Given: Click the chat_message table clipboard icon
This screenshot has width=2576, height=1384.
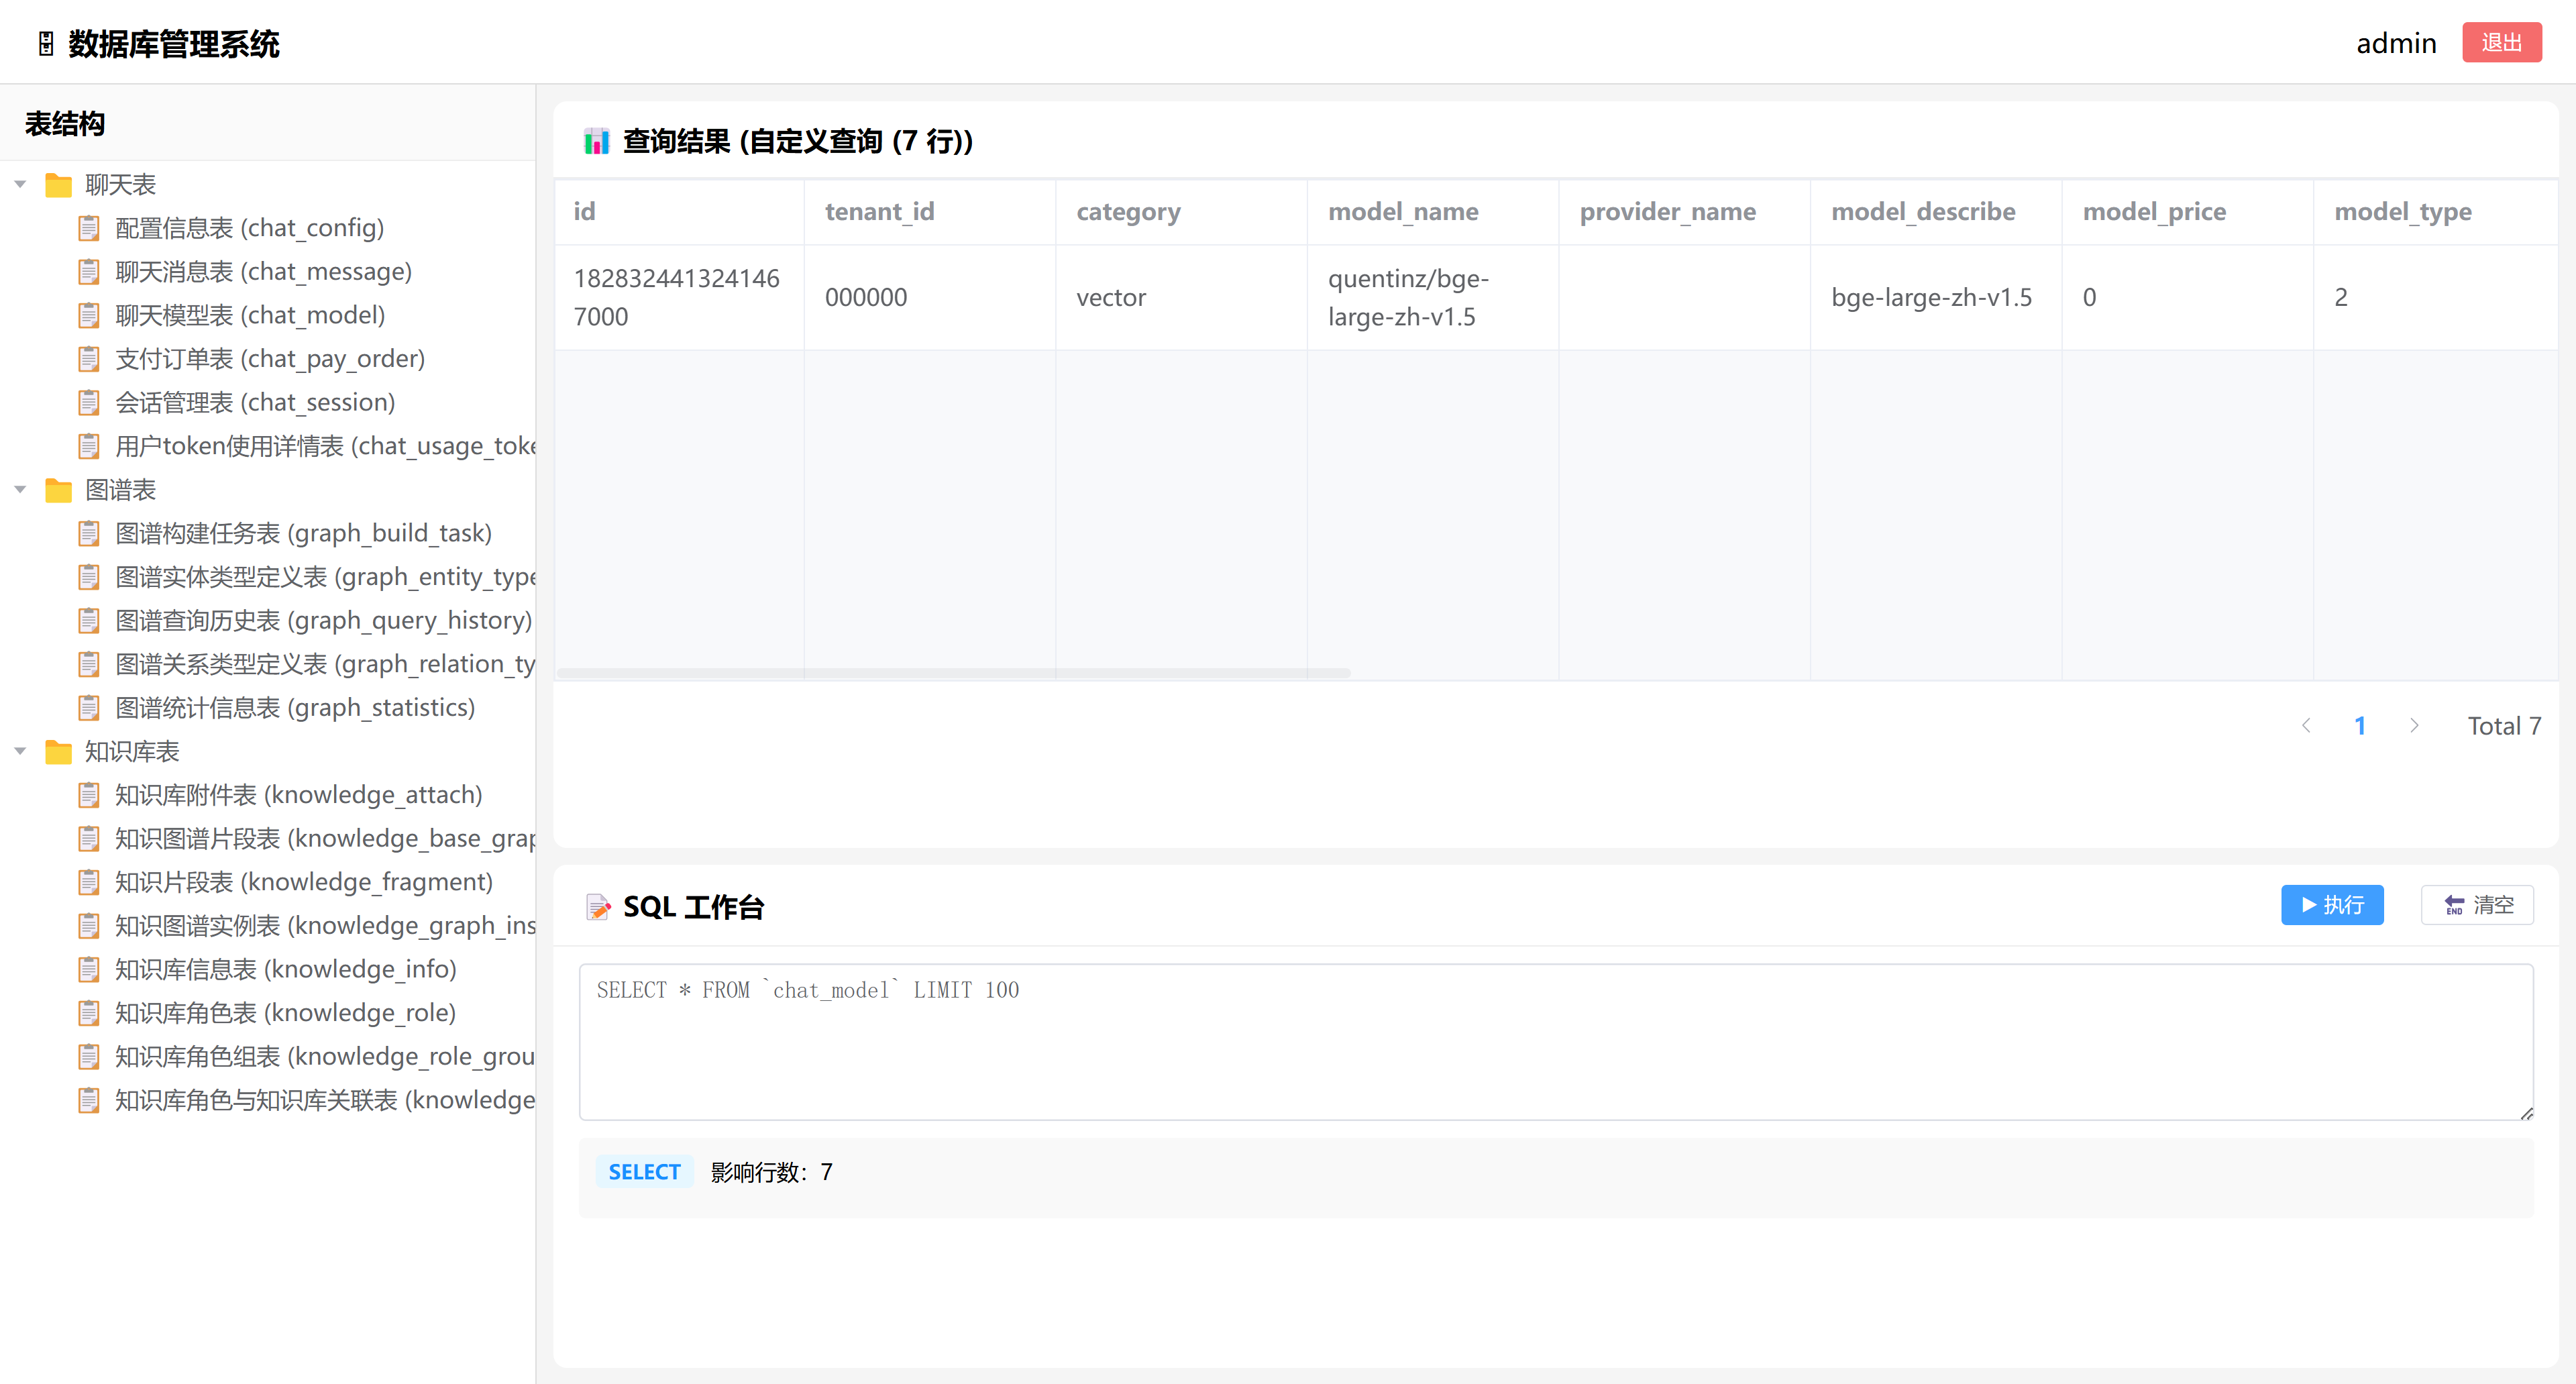Looking at the screenshot, I should pos(89,272).
